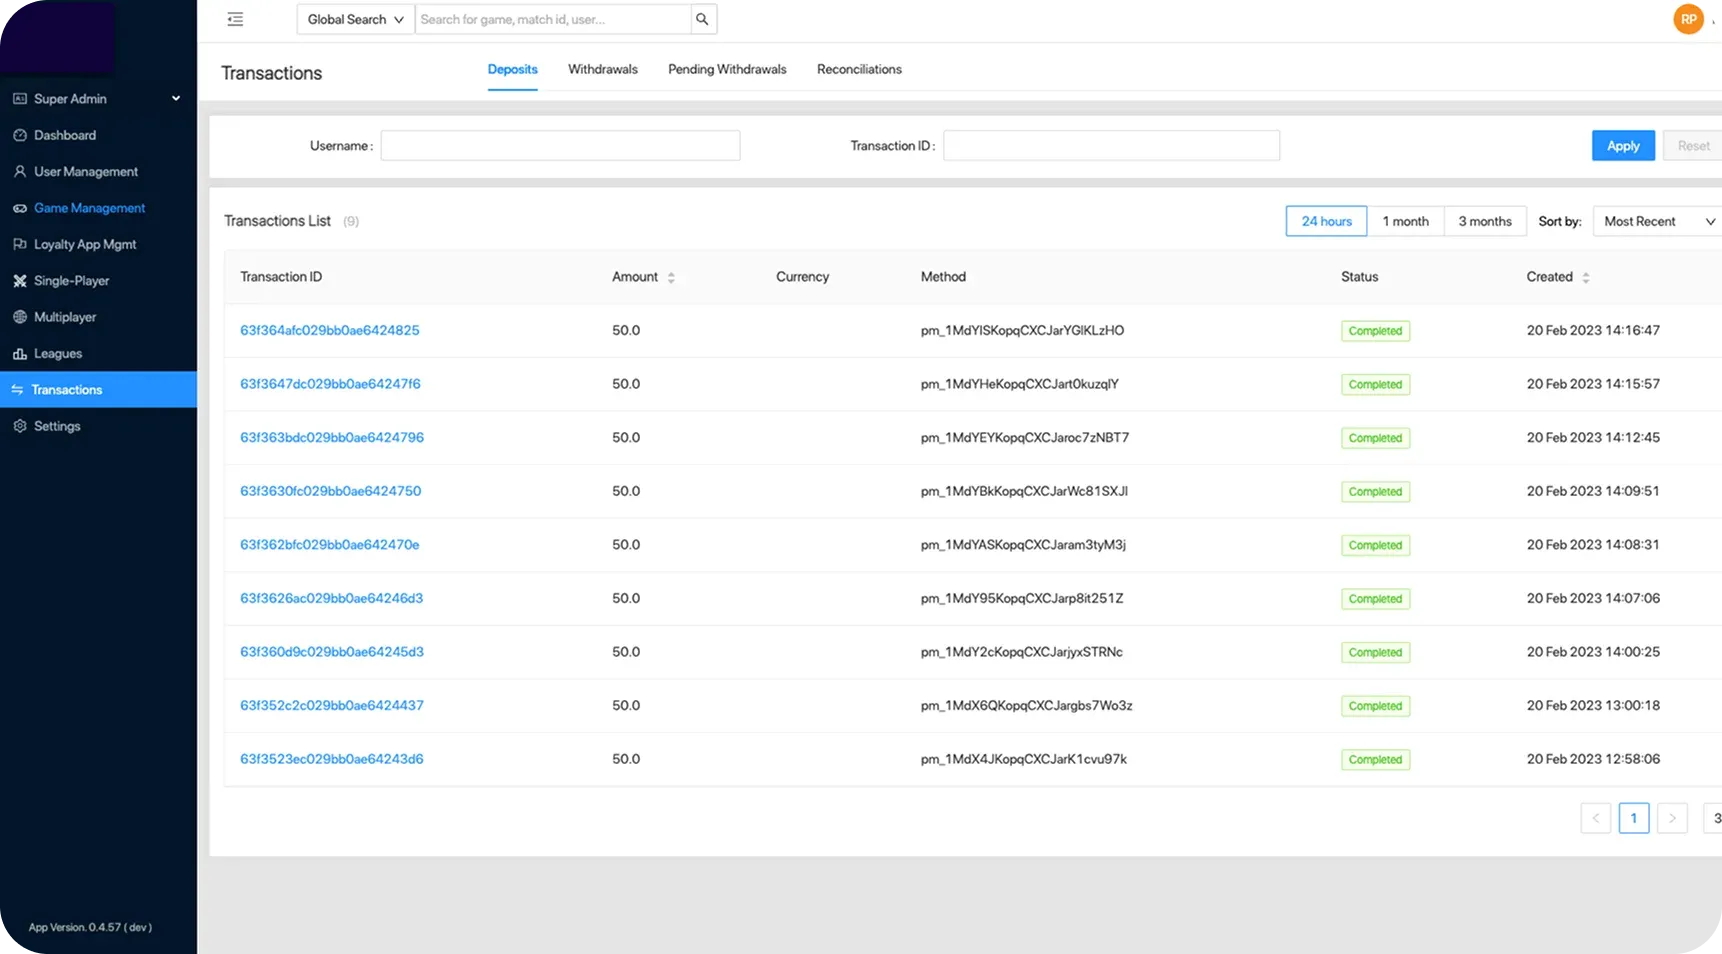The image size is (1722, 954).
Task: Switch time filter to 3 months
Action: click(1484, 221)
